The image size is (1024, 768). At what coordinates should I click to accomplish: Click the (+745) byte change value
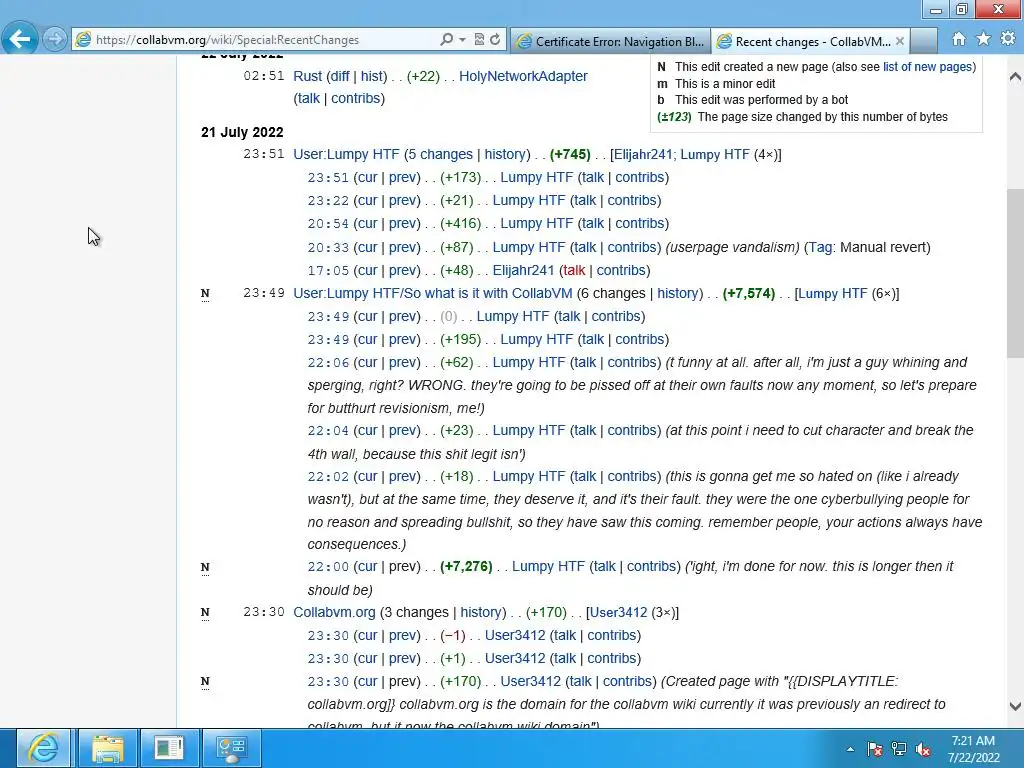570,154
